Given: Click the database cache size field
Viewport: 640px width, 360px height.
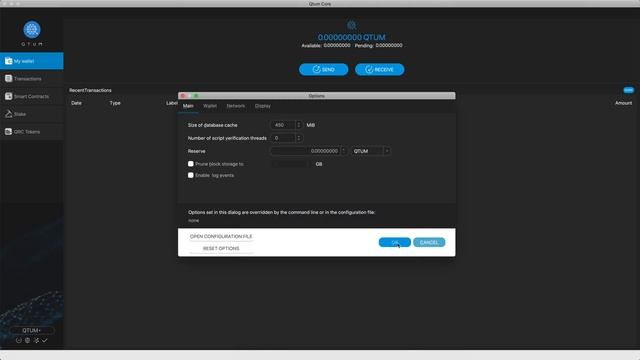Looking at the screenshot, I should [282, 125].
